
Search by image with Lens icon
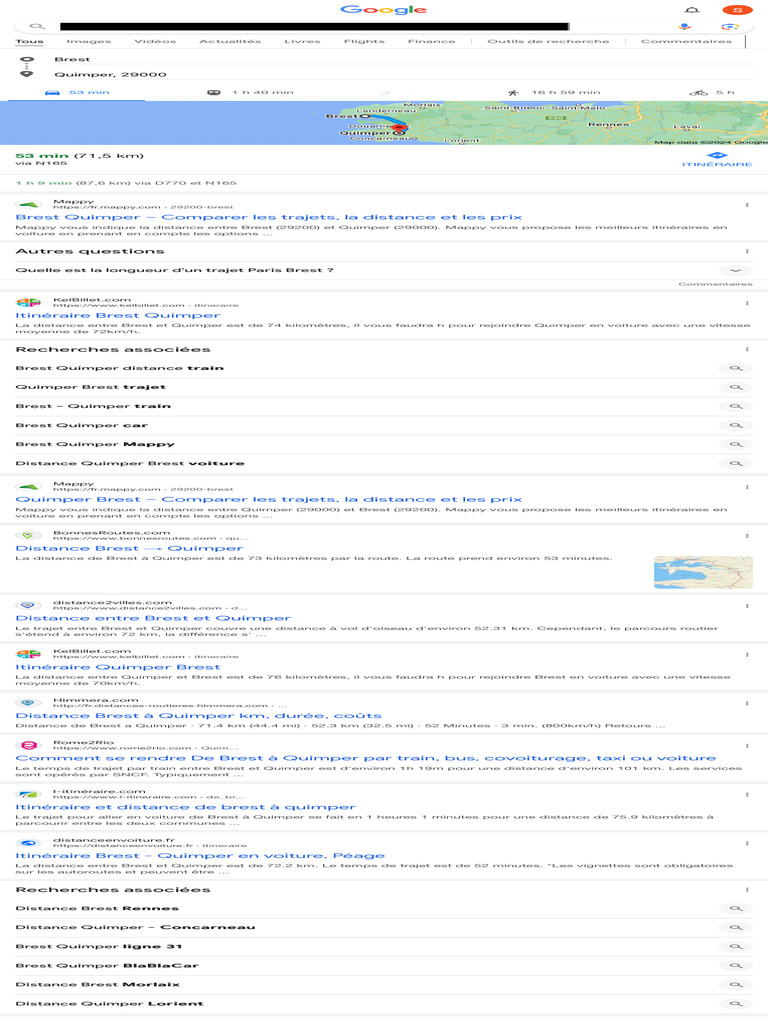point(730,26)
